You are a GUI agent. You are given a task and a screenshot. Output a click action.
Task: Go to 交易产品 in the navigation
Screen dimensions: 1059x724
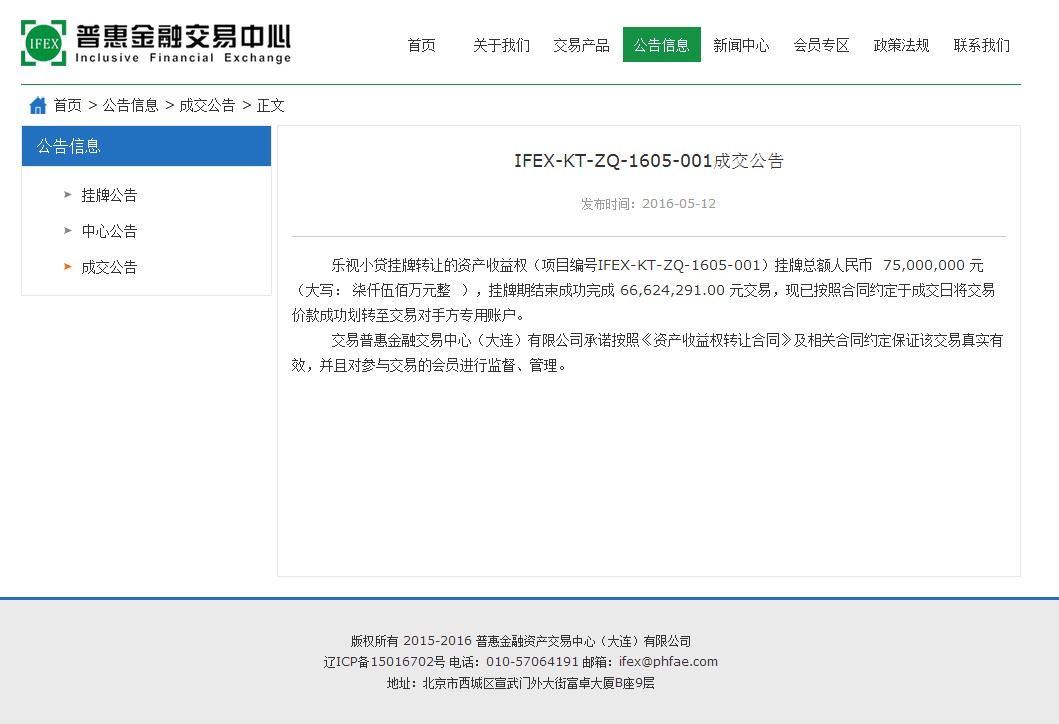click(x=581, y=45)
